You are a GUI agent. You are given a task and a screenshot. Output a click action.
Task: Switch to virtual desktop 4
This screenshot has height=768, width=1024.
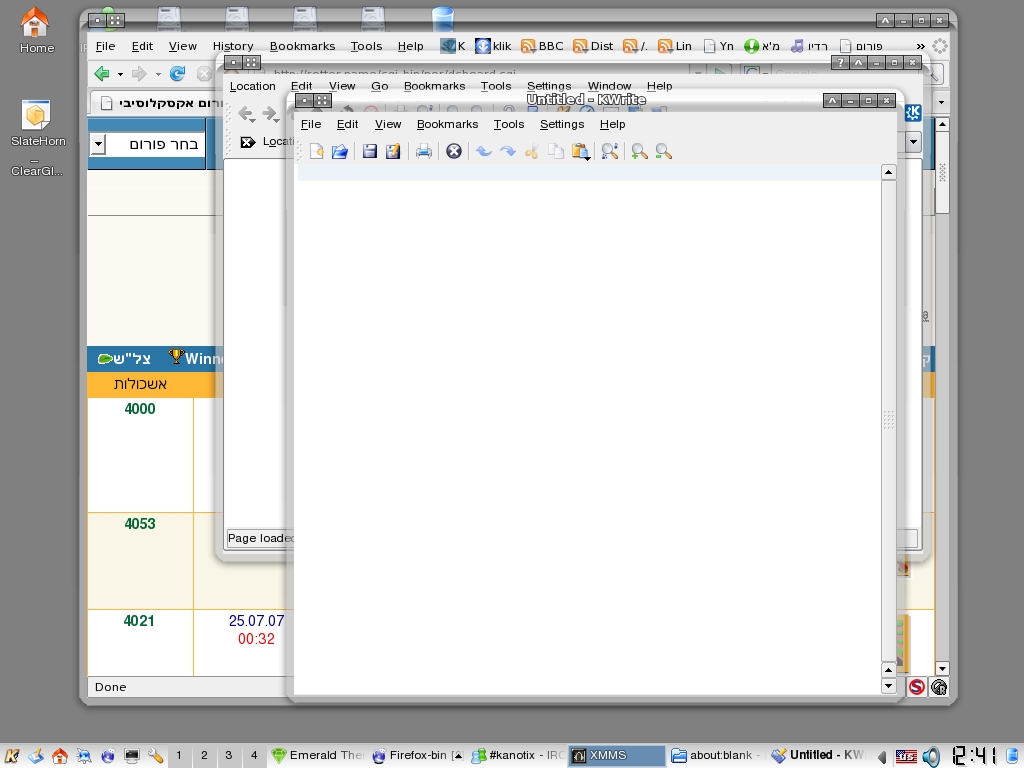(x=254, y=756)
